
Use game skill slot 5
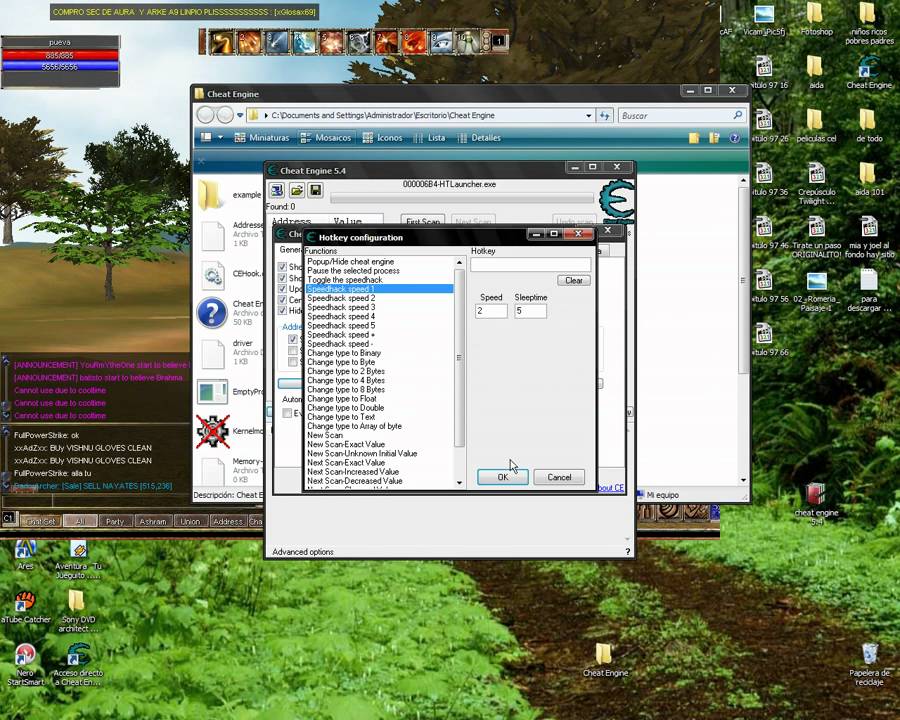pyautogui.click(x=332, y=42)
